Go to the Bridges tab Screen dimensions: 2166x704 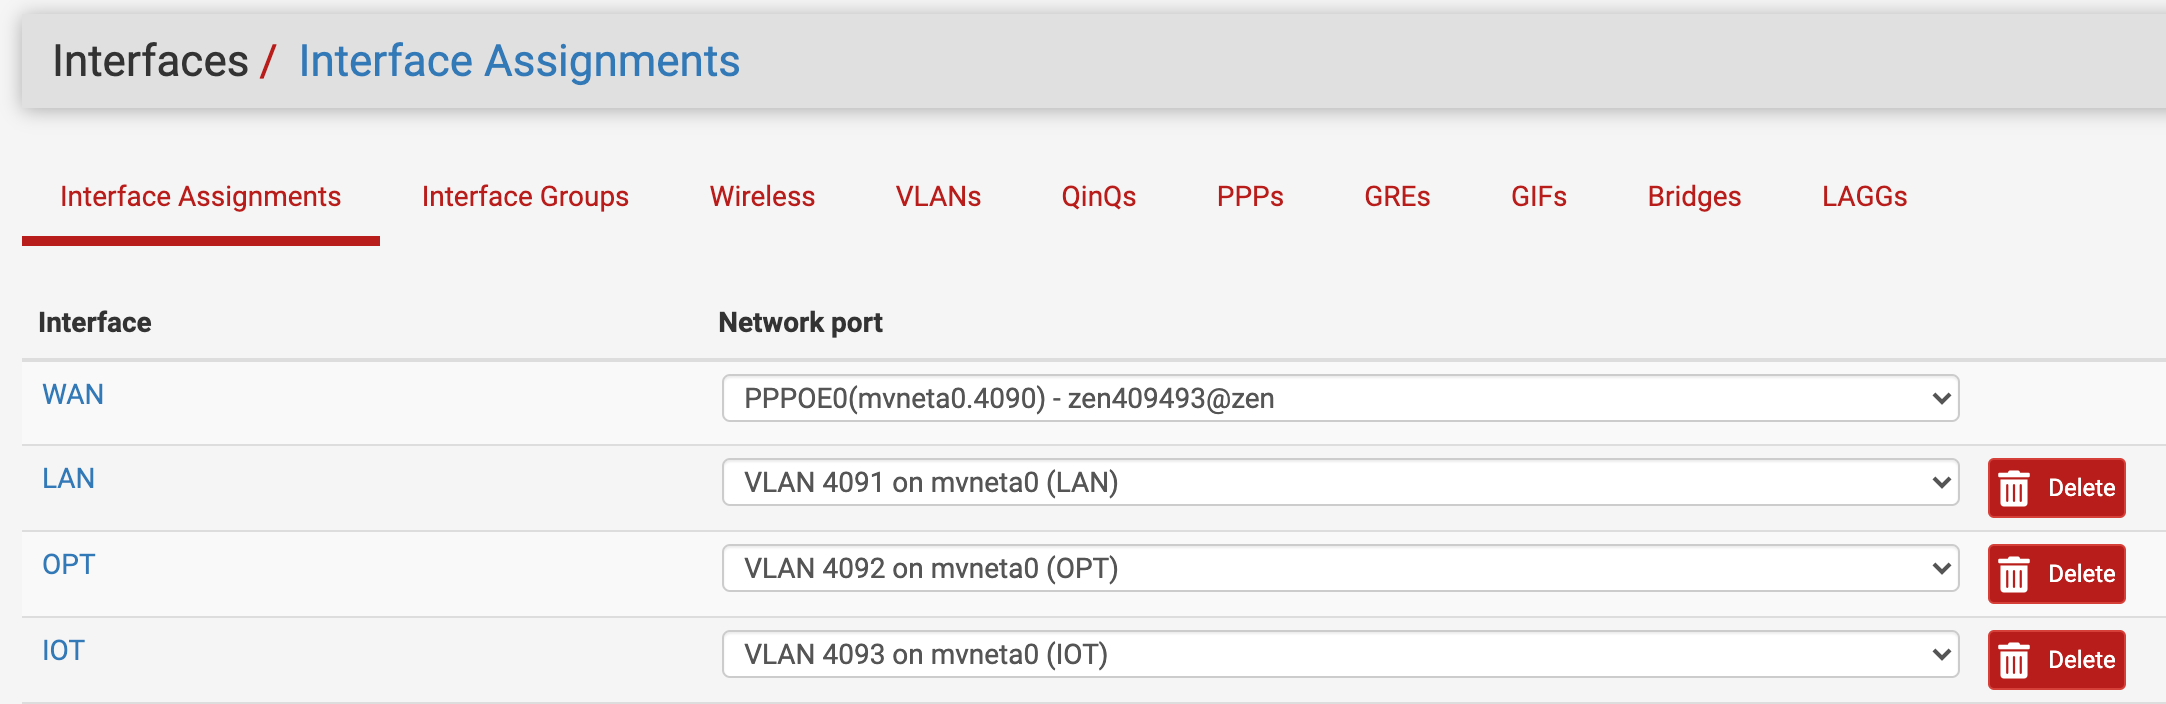coord(1694,196)
